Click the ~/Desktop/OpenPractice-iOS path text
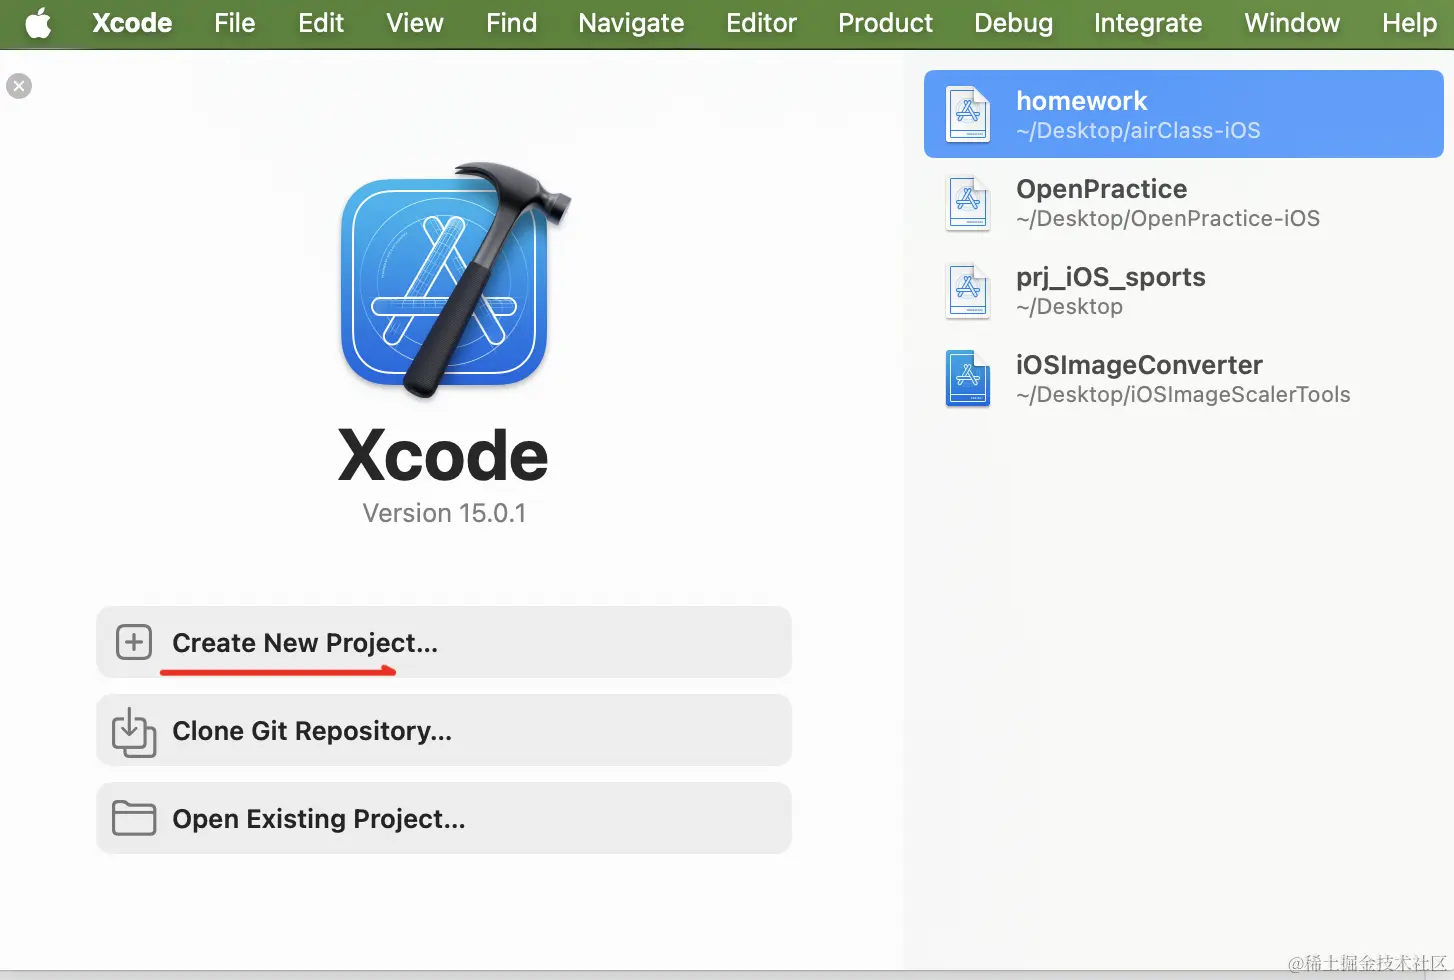Image resolution: width=1454 pixels, height=980 pixels. pos(1168,219)
